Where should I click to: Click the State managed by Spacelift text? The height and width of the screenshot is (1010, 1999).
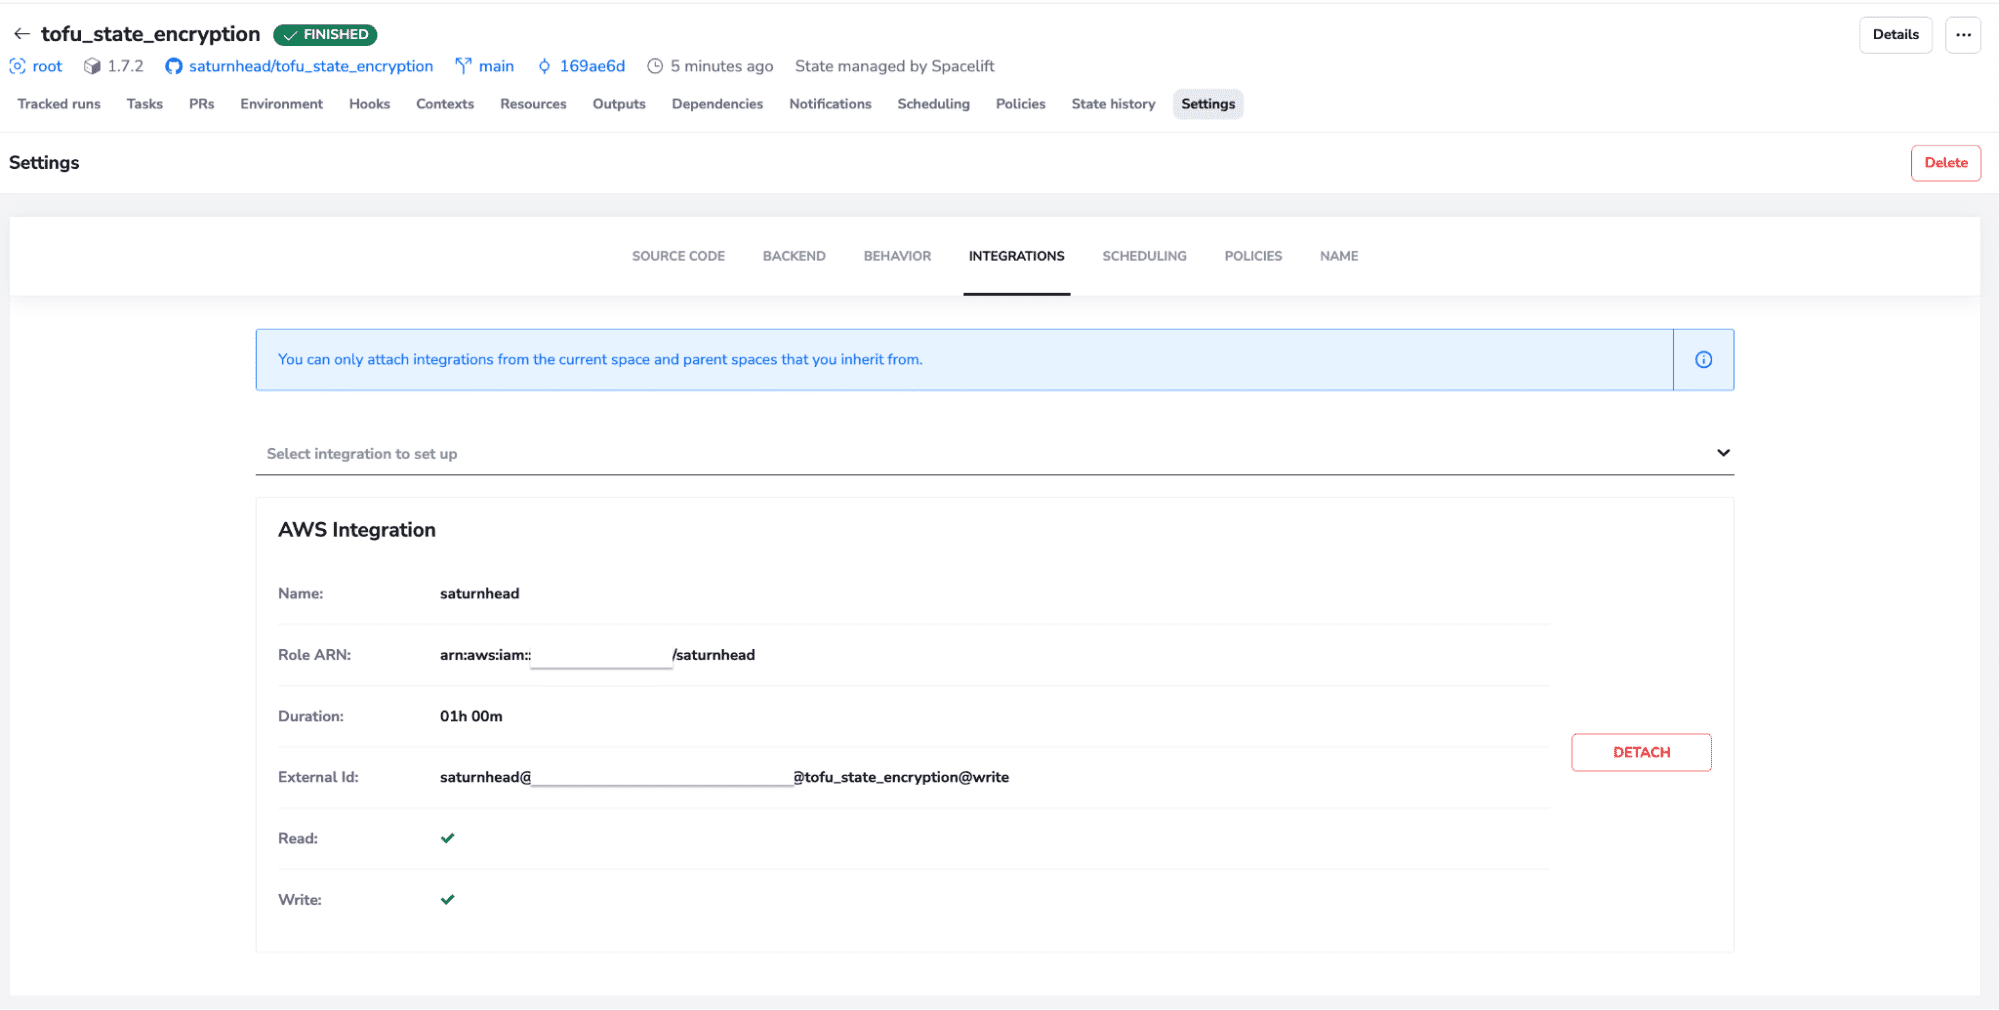tap(894, 66)
